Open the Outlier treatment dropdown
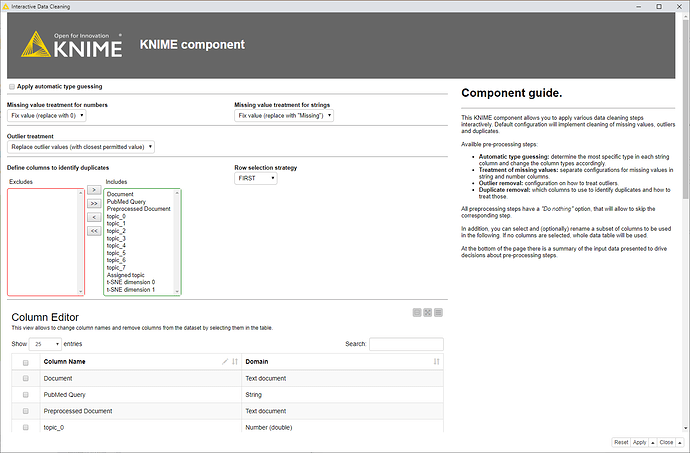This screenshot has height=453, width=690. pos(81,147)
